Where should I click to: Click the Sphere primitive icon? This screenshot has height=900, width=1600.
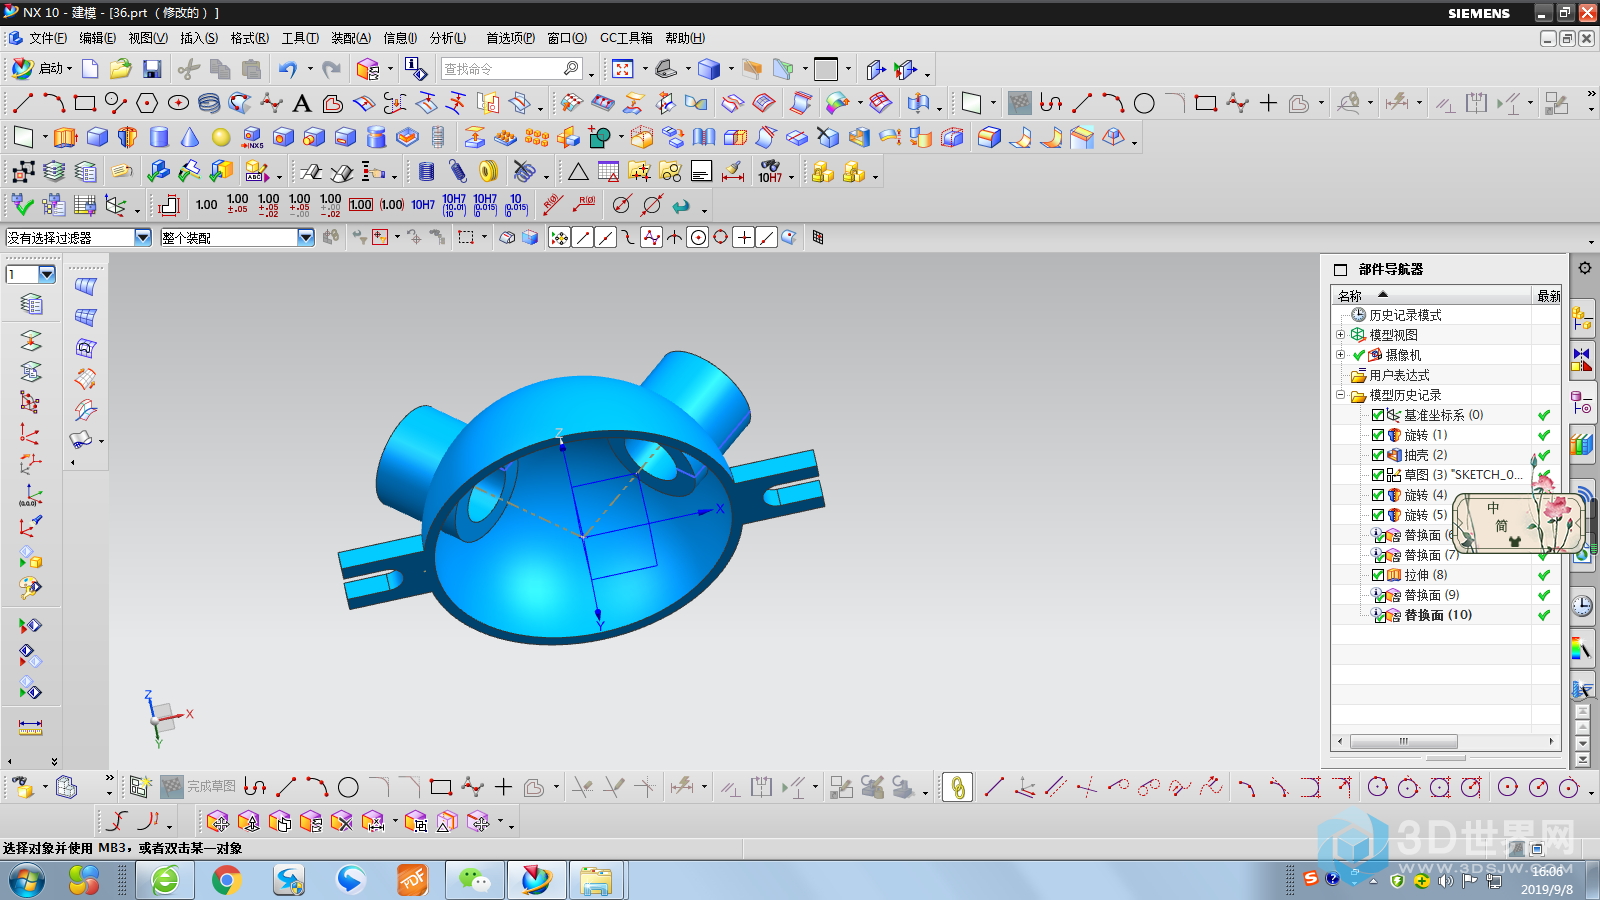pyautogui.click(x=221, y=137)
